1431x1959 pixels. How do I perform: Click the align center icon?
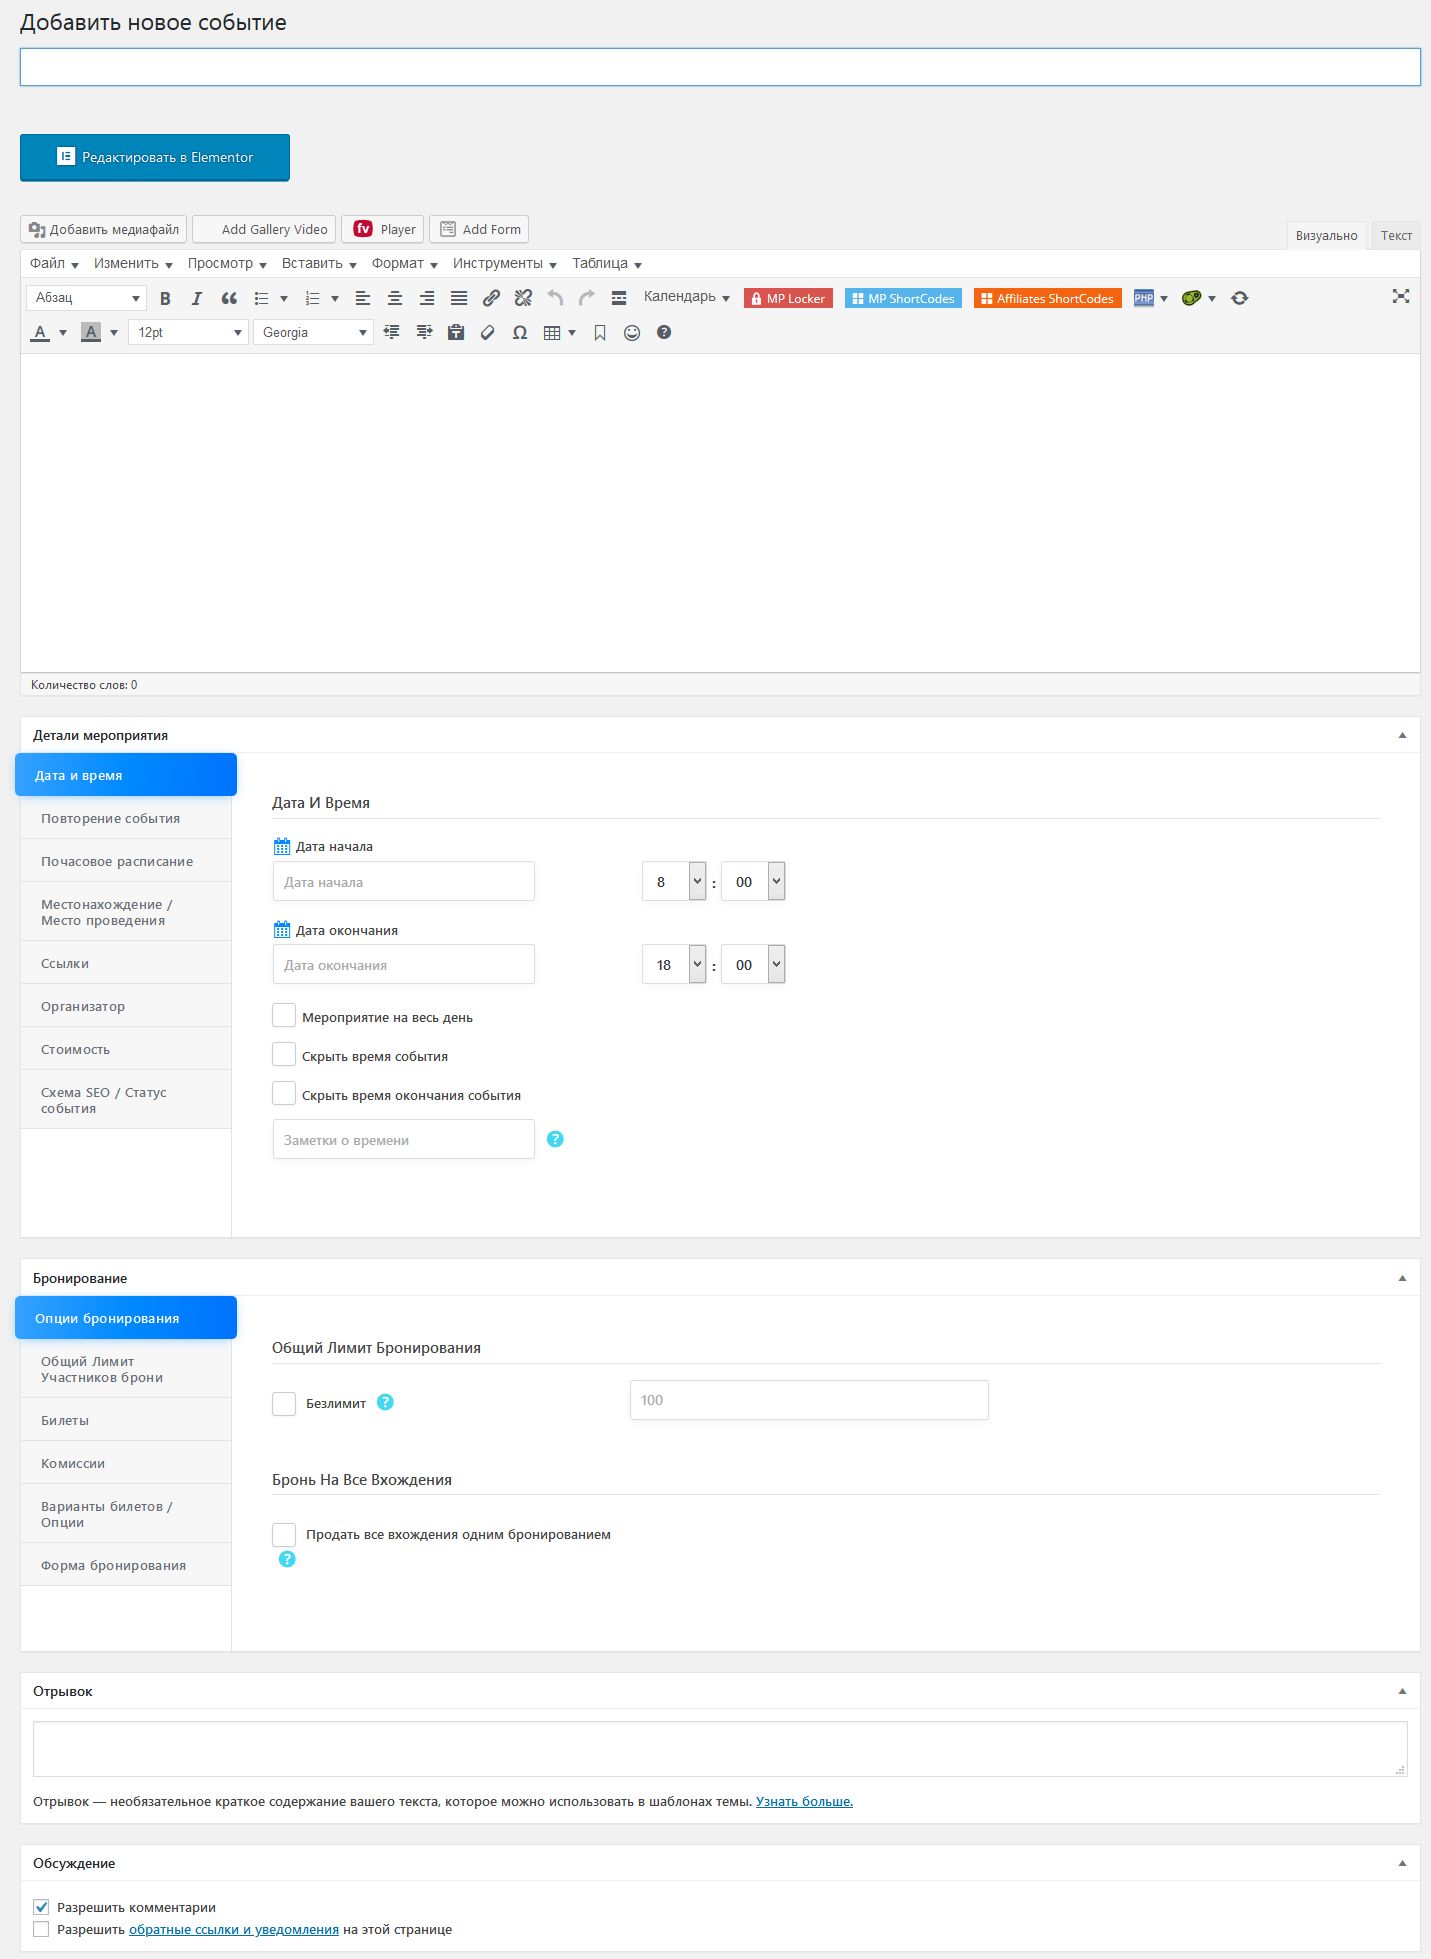point(395,298)
